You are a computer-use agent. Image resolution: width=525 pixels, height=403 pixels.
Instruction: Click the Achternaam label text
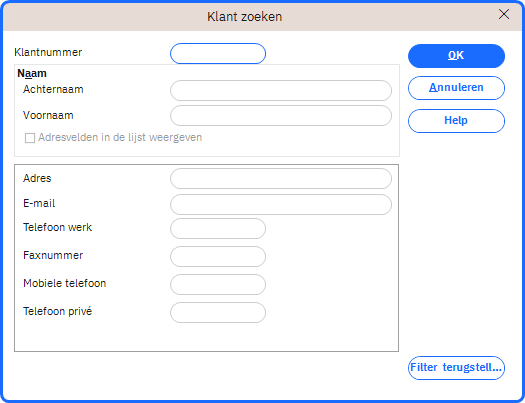[x=53, y=89]
